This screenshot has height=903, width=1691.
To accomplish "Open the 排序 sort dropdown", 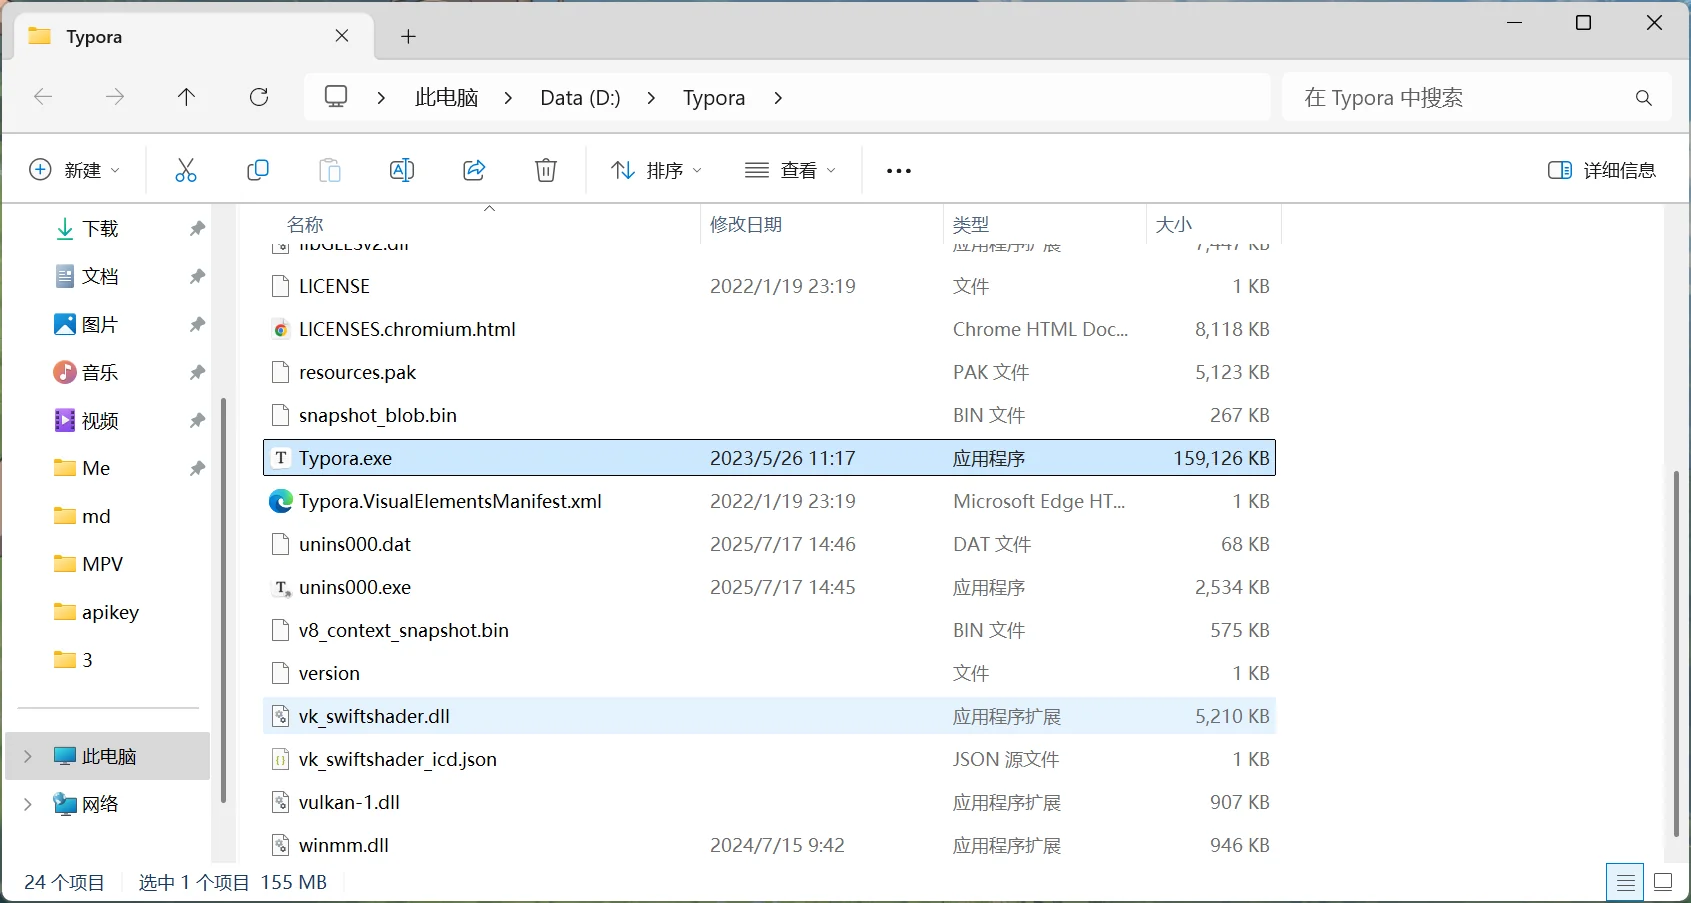I will pyautogui.click(x=657, y=170).
